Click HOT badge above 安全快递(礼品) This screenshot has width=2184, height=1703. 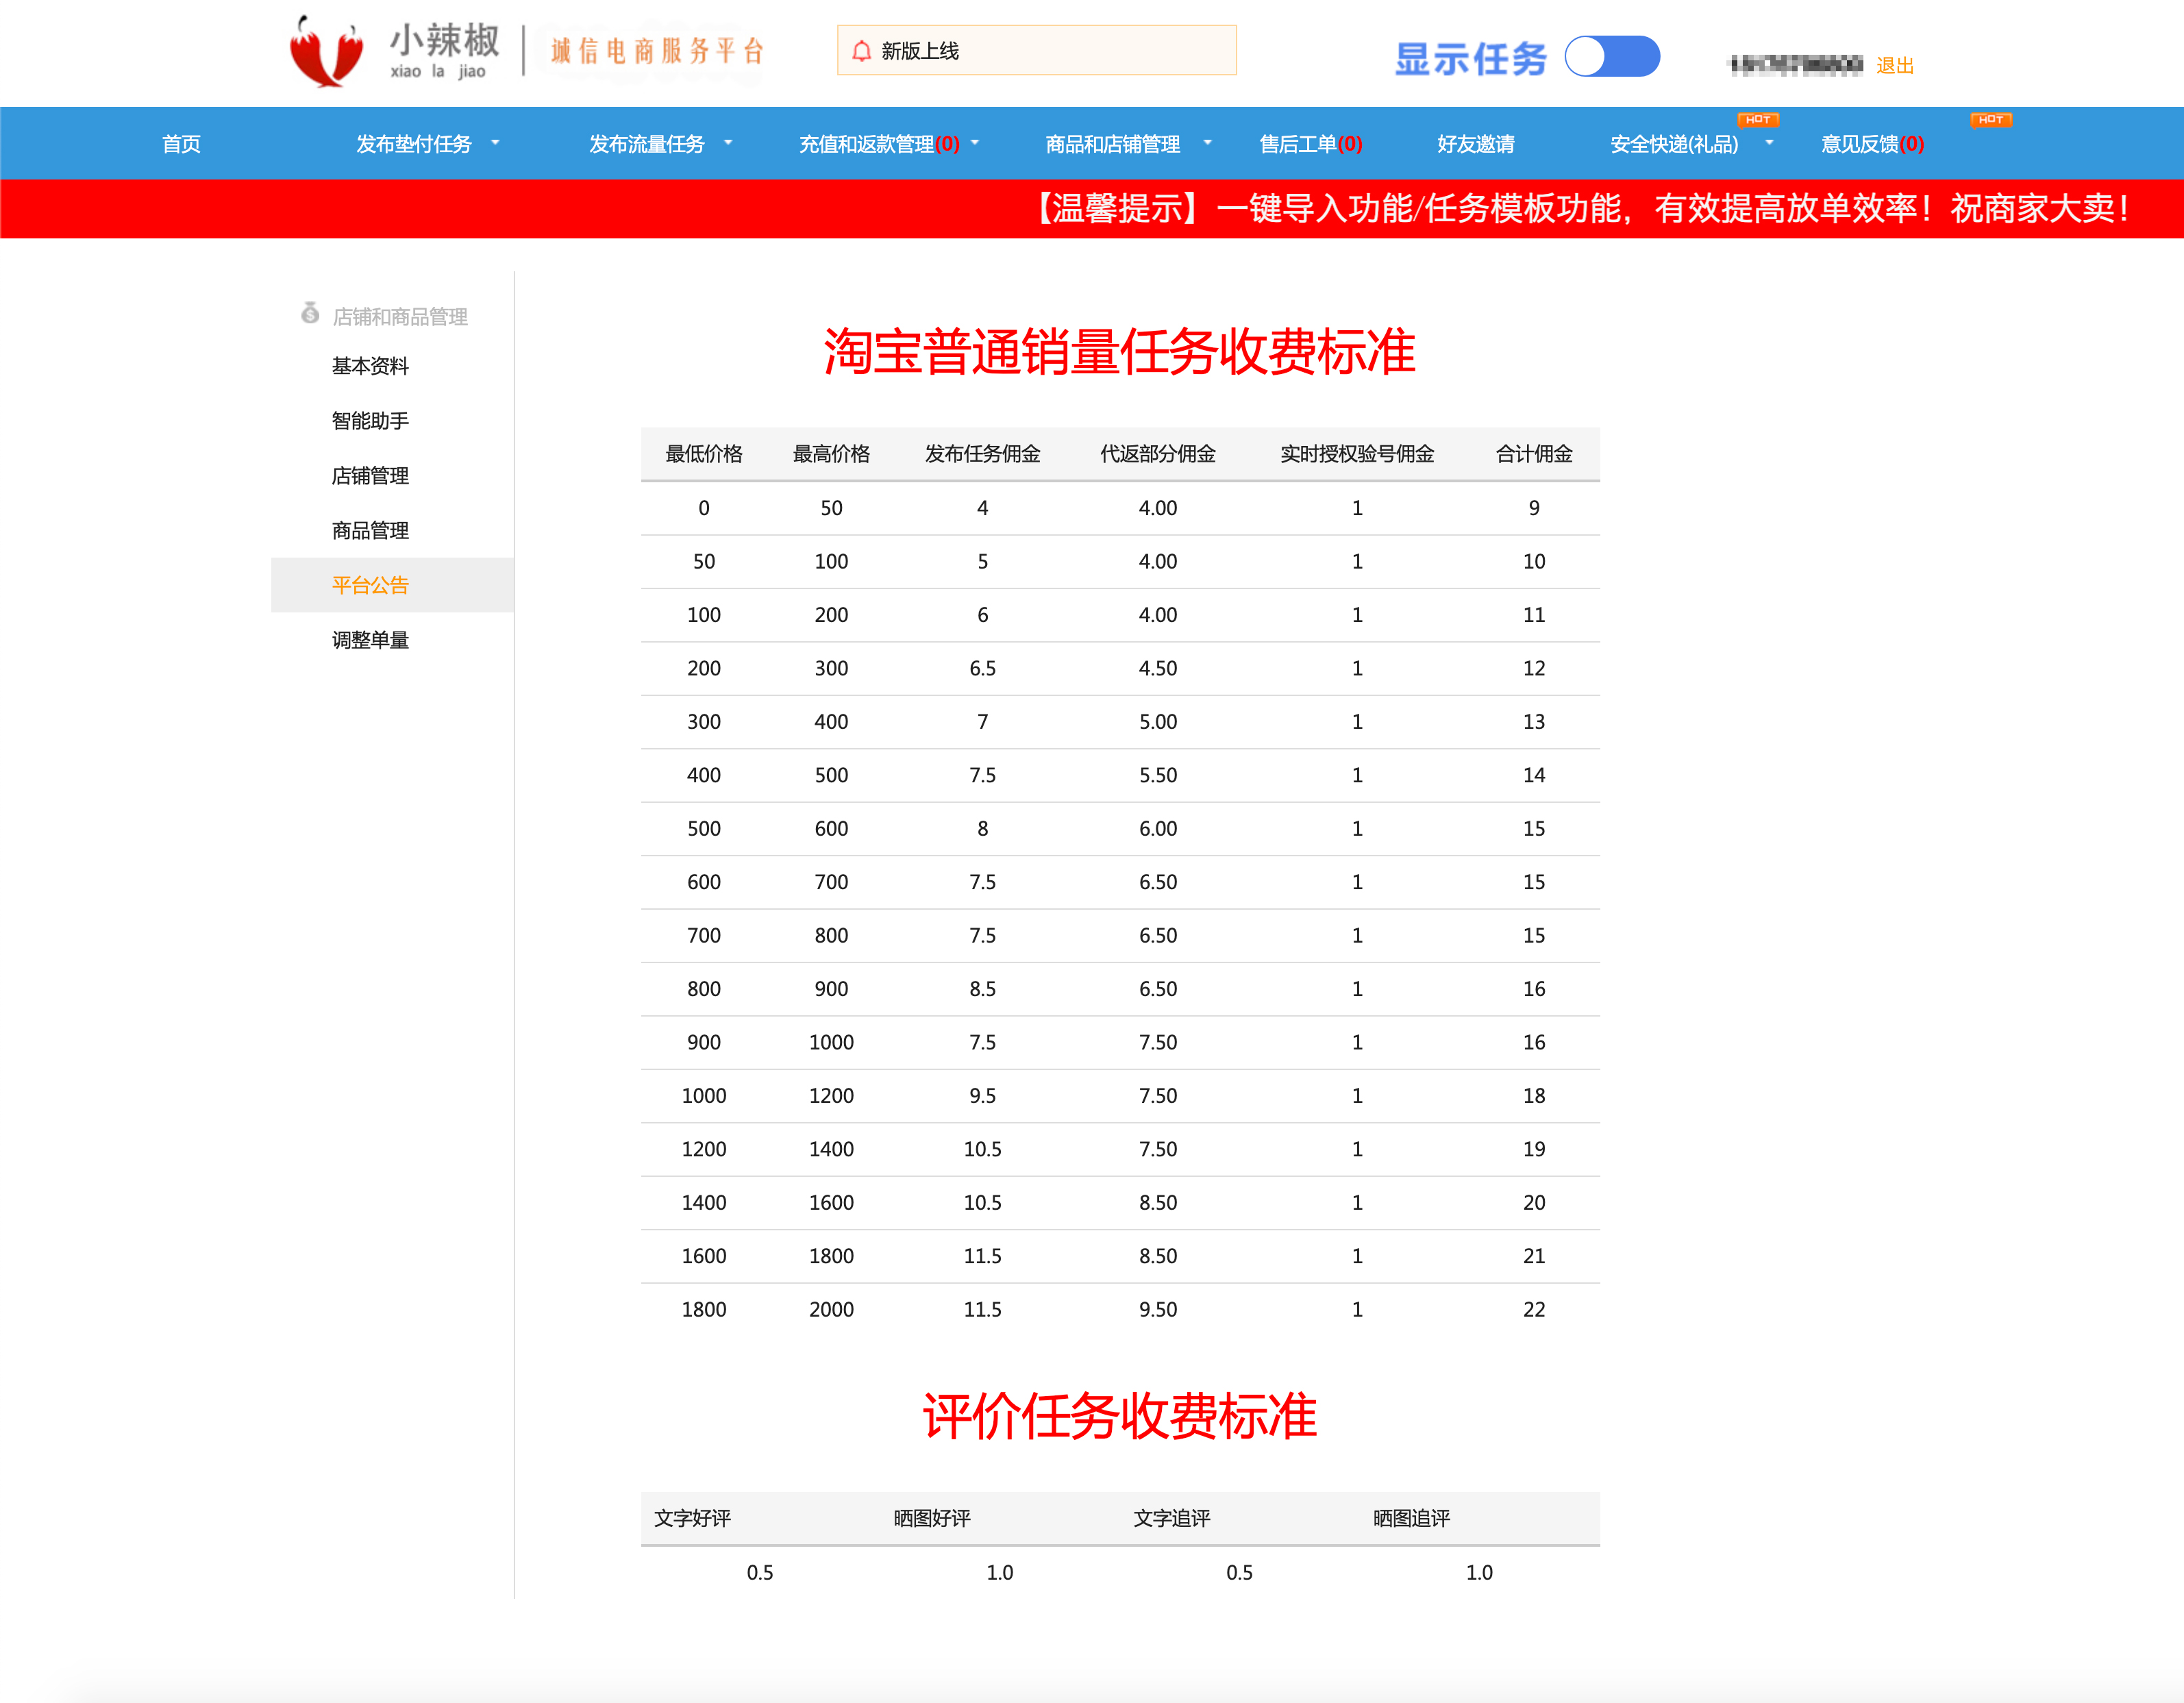pyautogui.click(x=1758, y=120)
